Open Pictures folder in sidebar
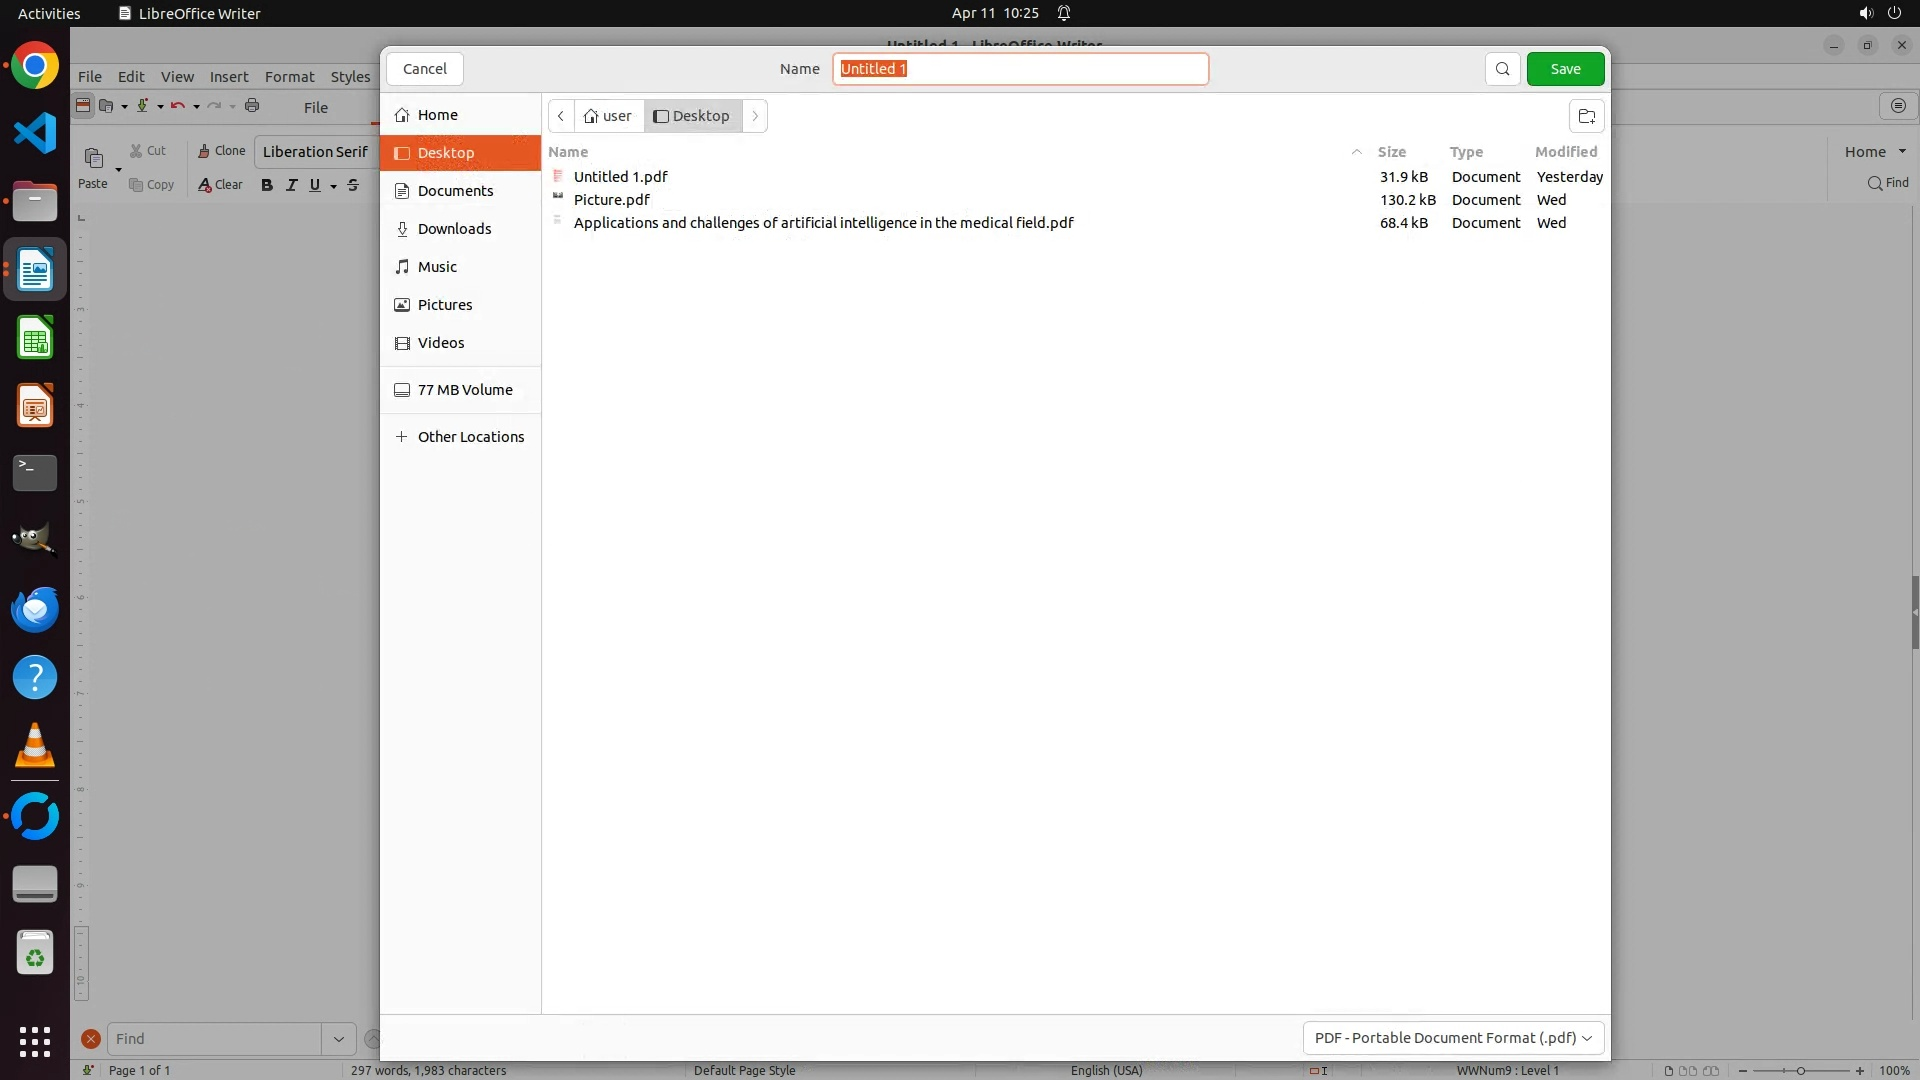The width and height of the screenshot is (1920, 1080). [445, 305]
